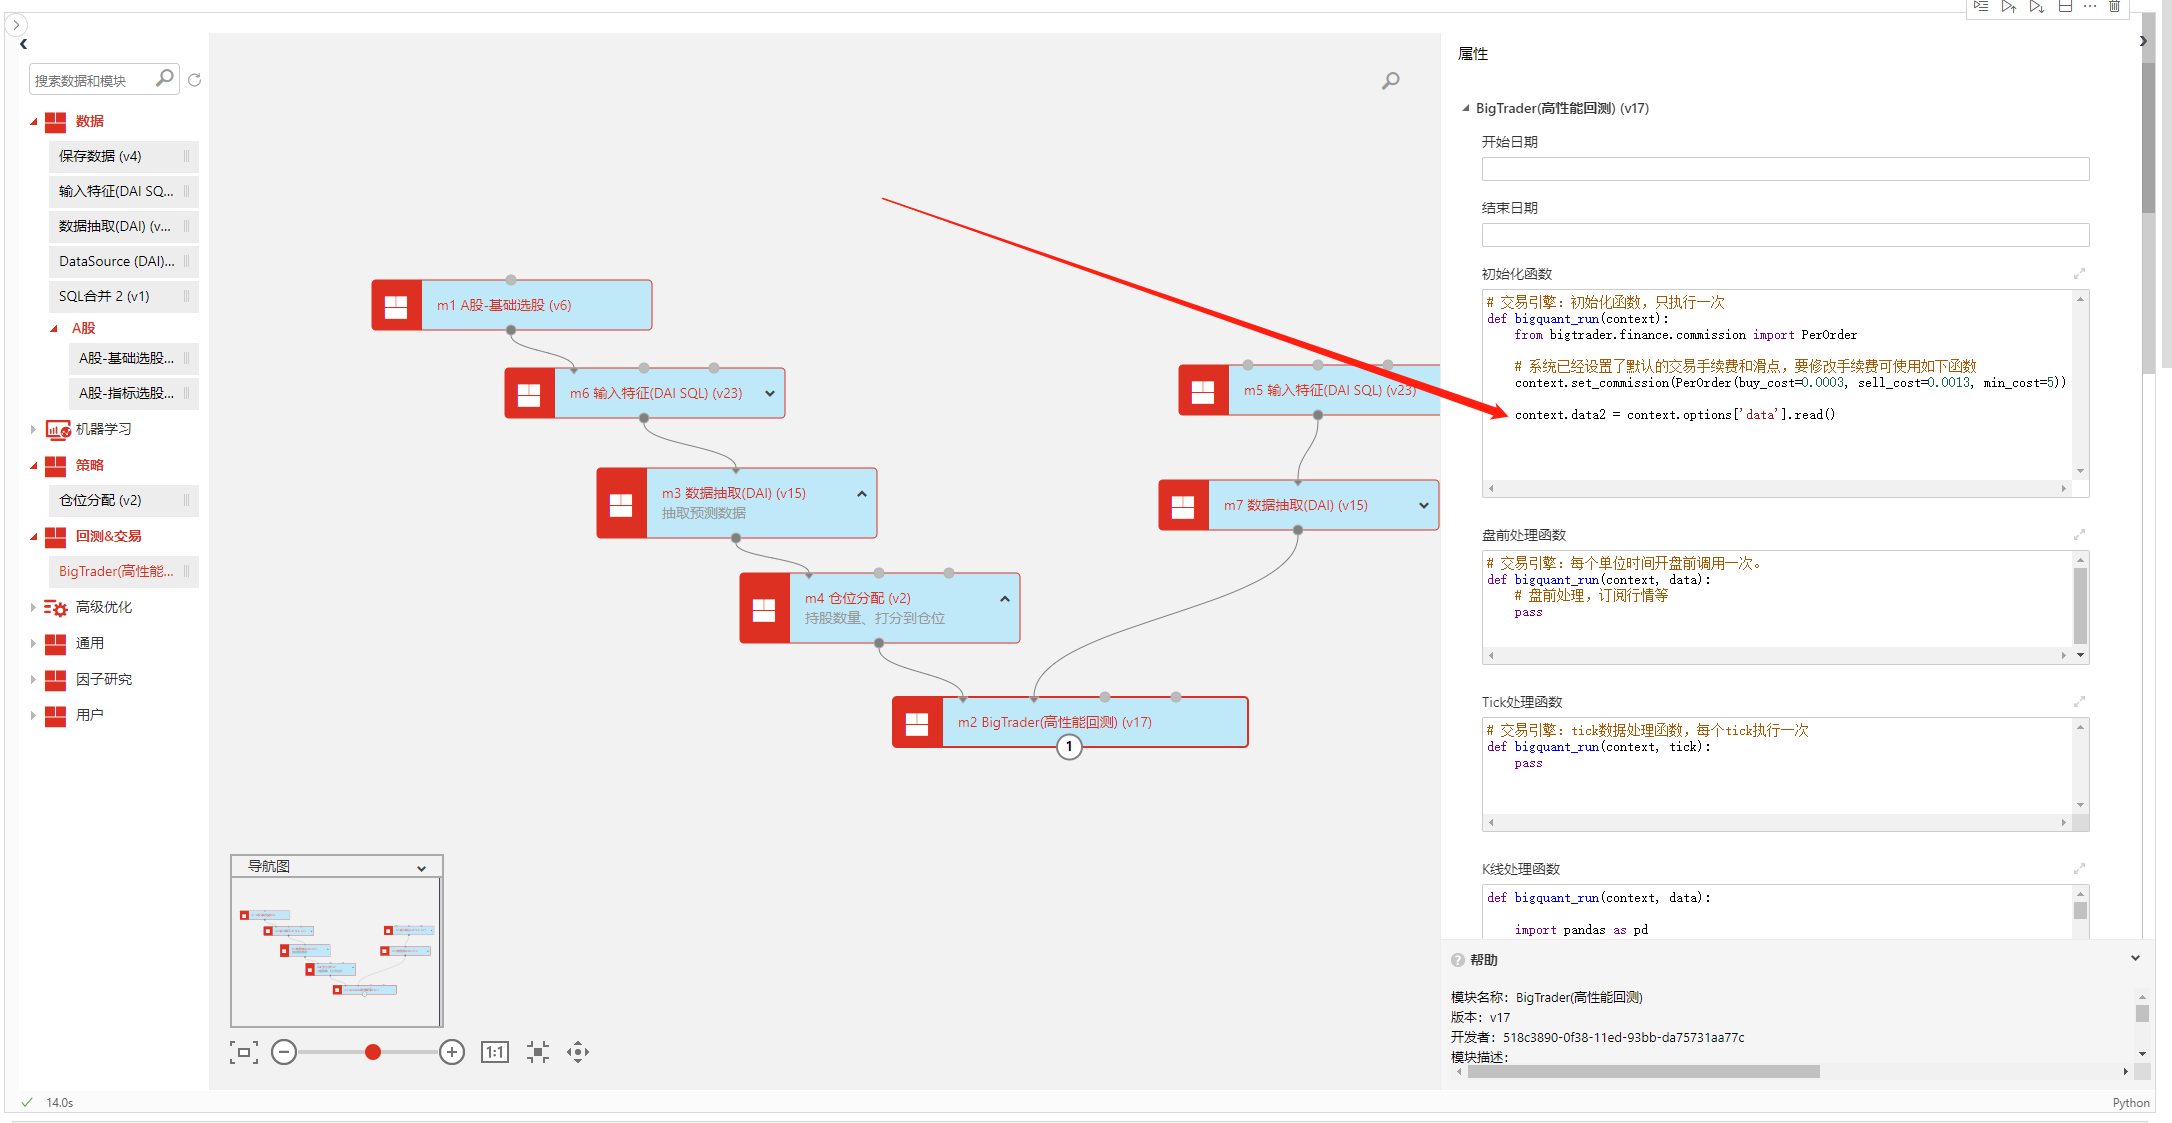Expand the m7 数据抽取 node chevron

[x=1424, y=506]
